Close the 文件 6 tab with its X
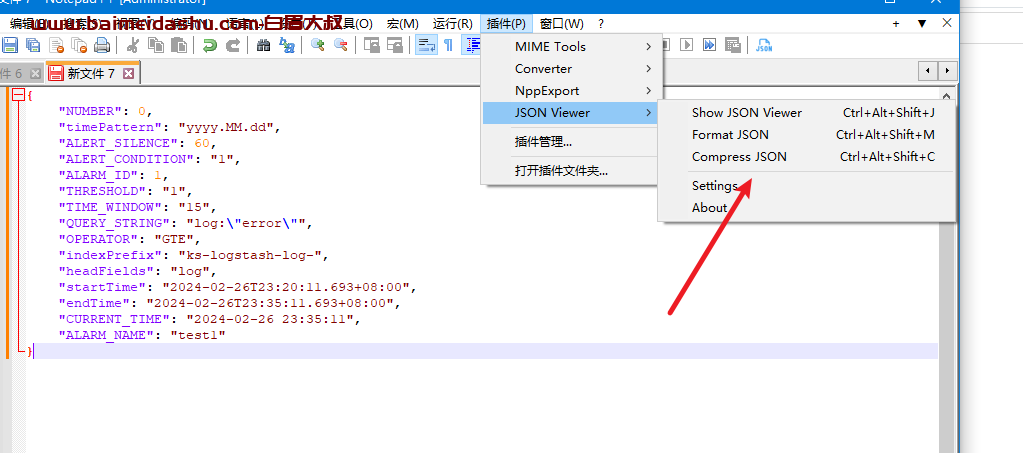Image resolution: width=1023 pixels, height=453 pixels. (35, 73)
